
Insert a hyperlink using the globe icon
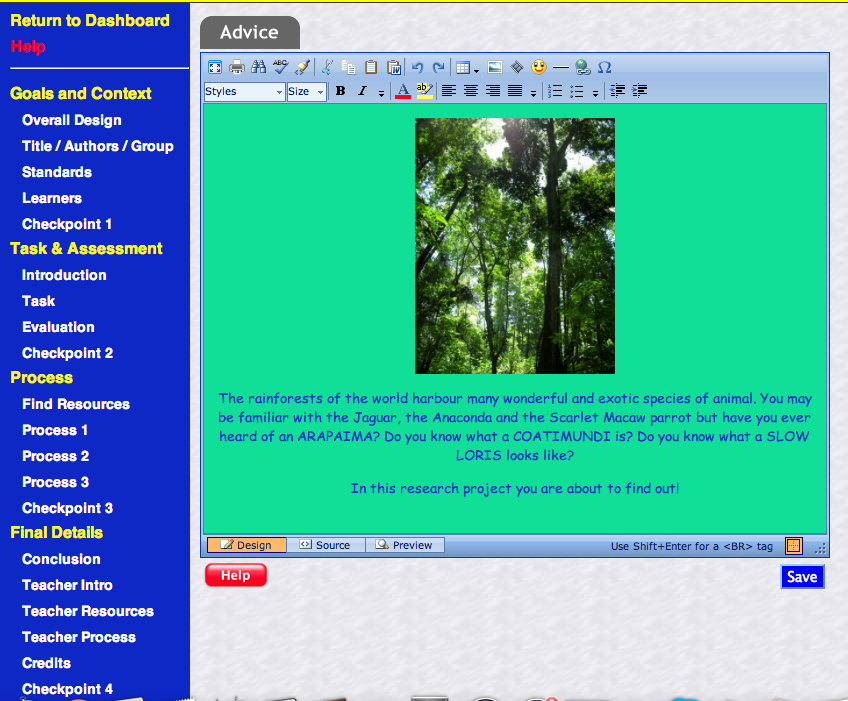pyautogui.click(x=583, y=67)
